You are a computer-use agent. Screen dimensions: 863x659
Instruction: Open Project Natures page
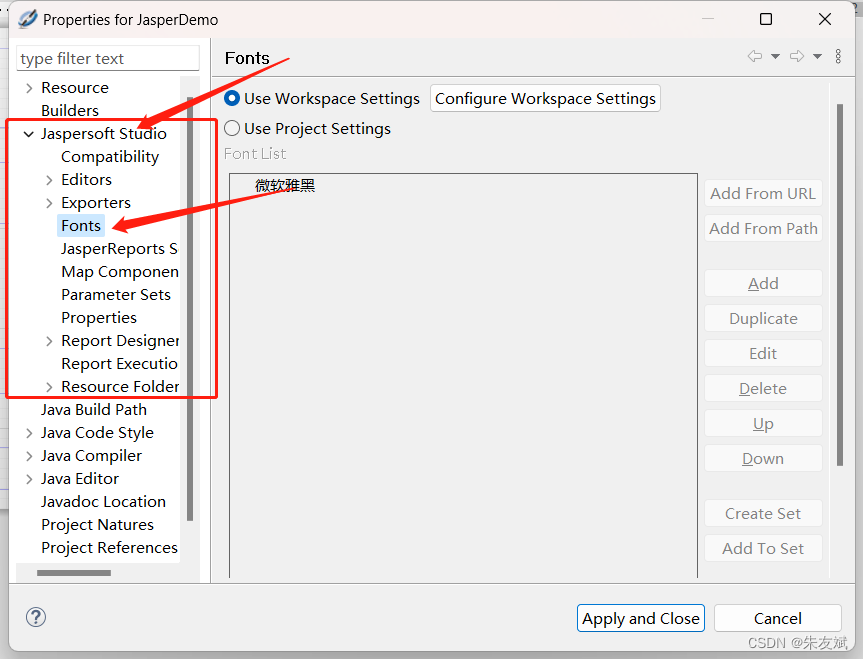[x=97, y=525]
